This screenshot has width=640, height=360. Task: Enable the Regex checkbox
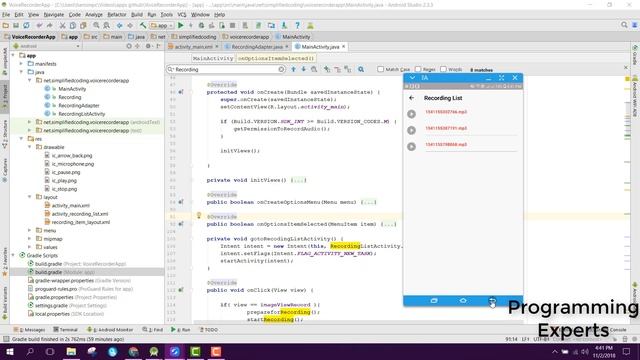point(418,69)
